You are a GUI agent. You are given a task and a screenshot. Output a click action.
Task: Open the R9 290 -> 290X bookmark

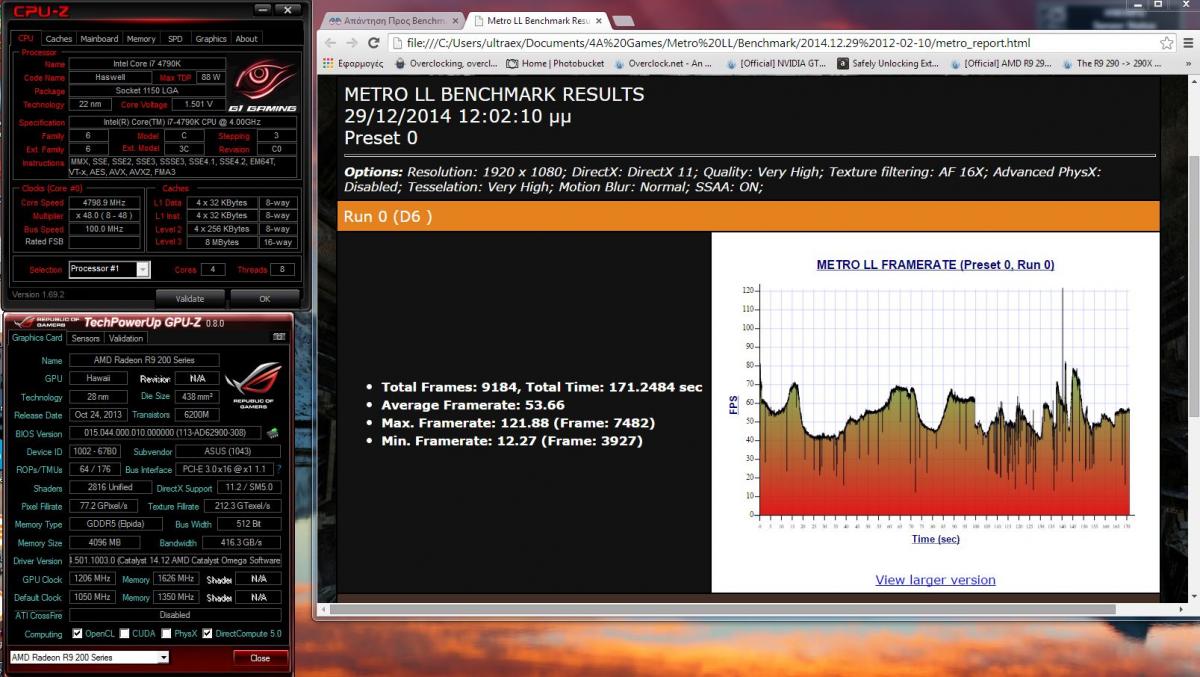click(x=1111, y=63)
